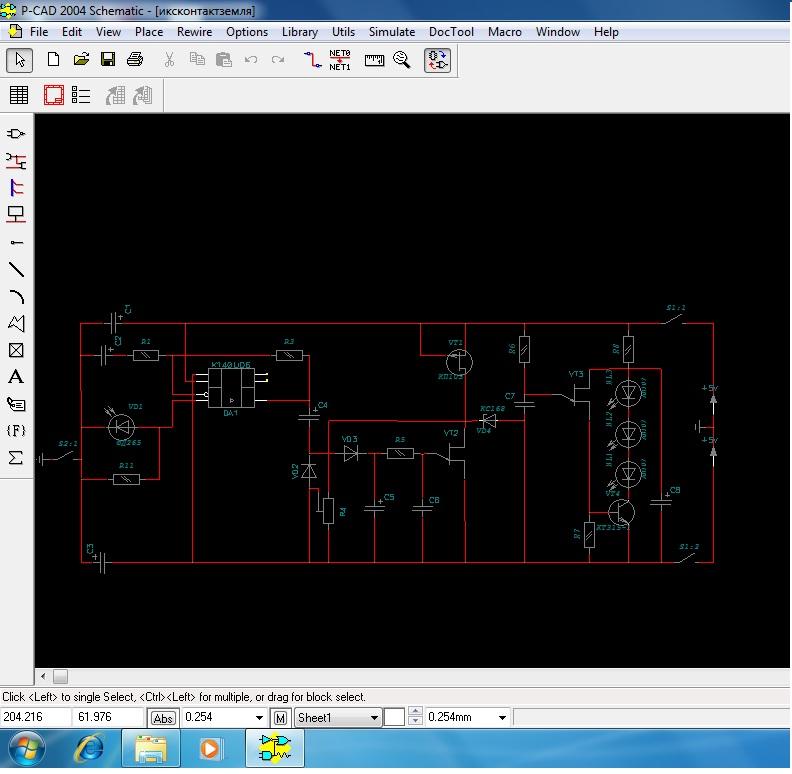The height and width of the screenshot is (774, 792).
Task: Open the Rewire menu
Action: (x=194, y=32)
